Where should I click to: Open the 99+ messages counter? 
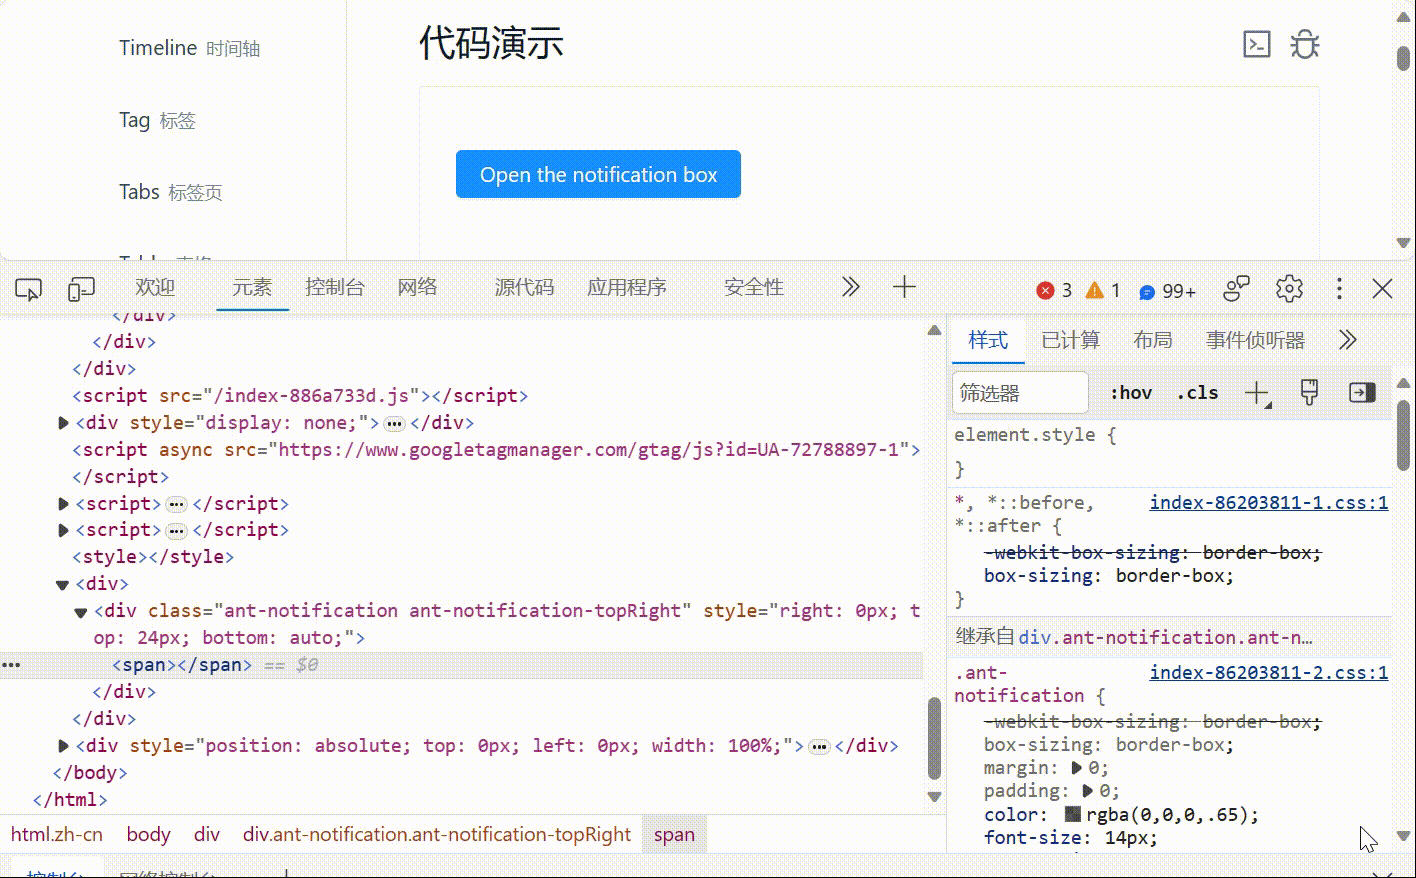tap(1167, 291)
